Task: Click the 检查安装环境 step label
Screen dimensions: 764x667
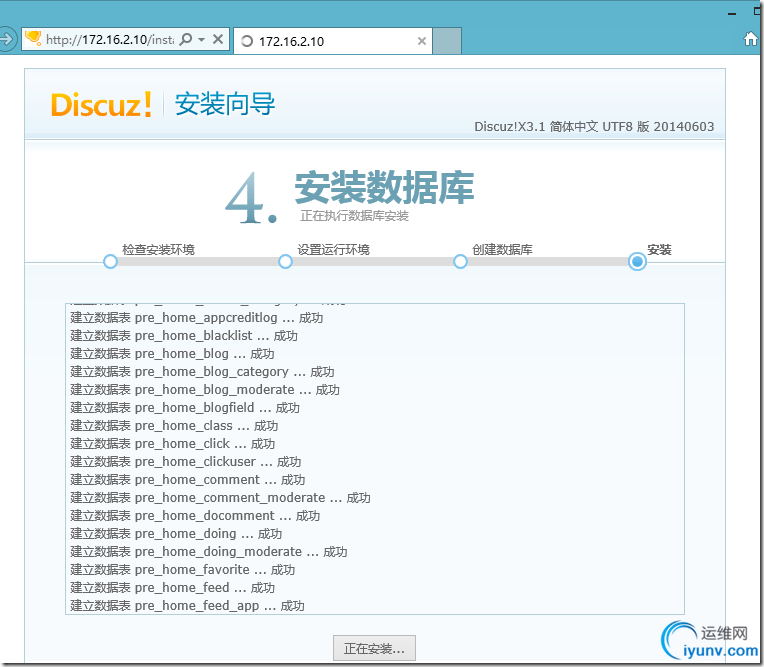Action: click(158, 250)
